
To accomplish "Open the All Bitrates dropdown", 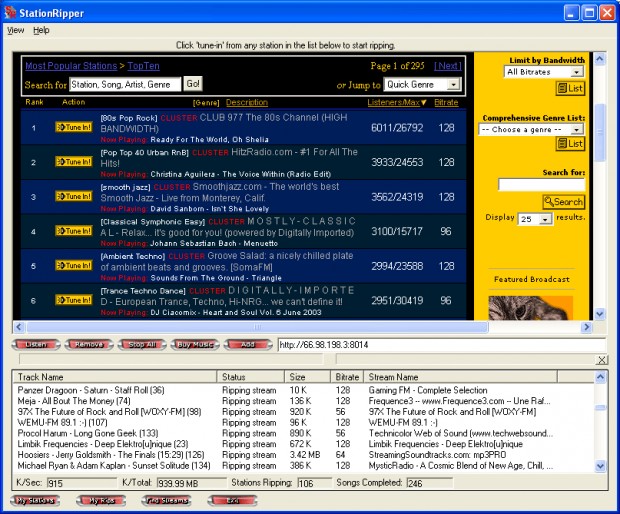I will (544, 72).
